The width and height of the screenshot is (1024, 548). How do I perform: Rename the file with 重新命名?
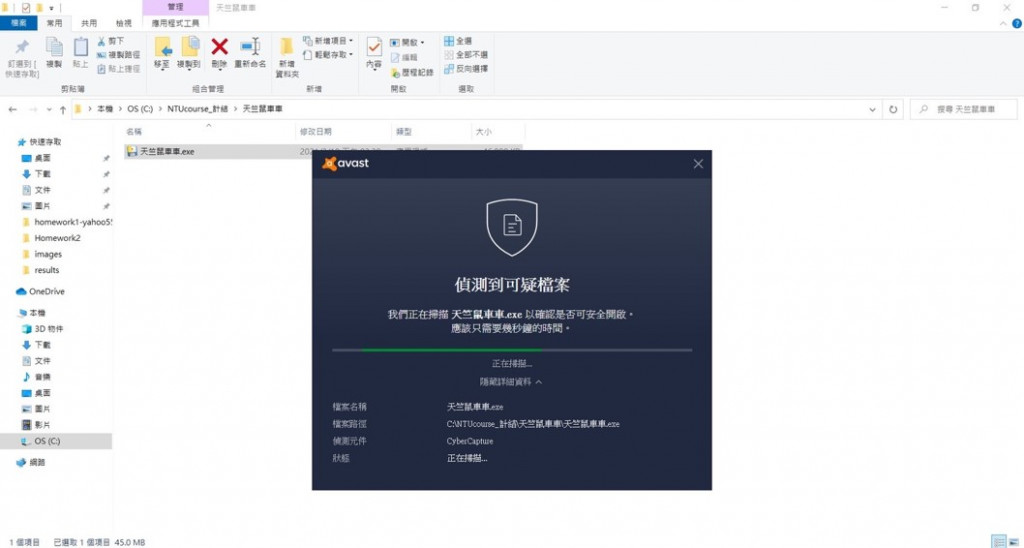pyautogui.click(x=250, y=53)
